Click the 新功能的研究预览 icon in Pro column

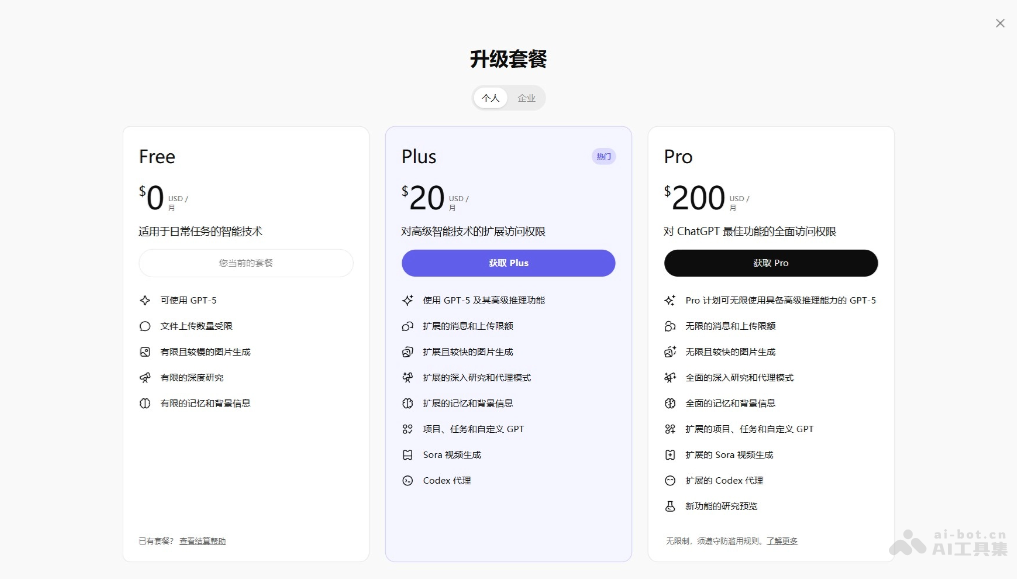(x=670, y=505)
